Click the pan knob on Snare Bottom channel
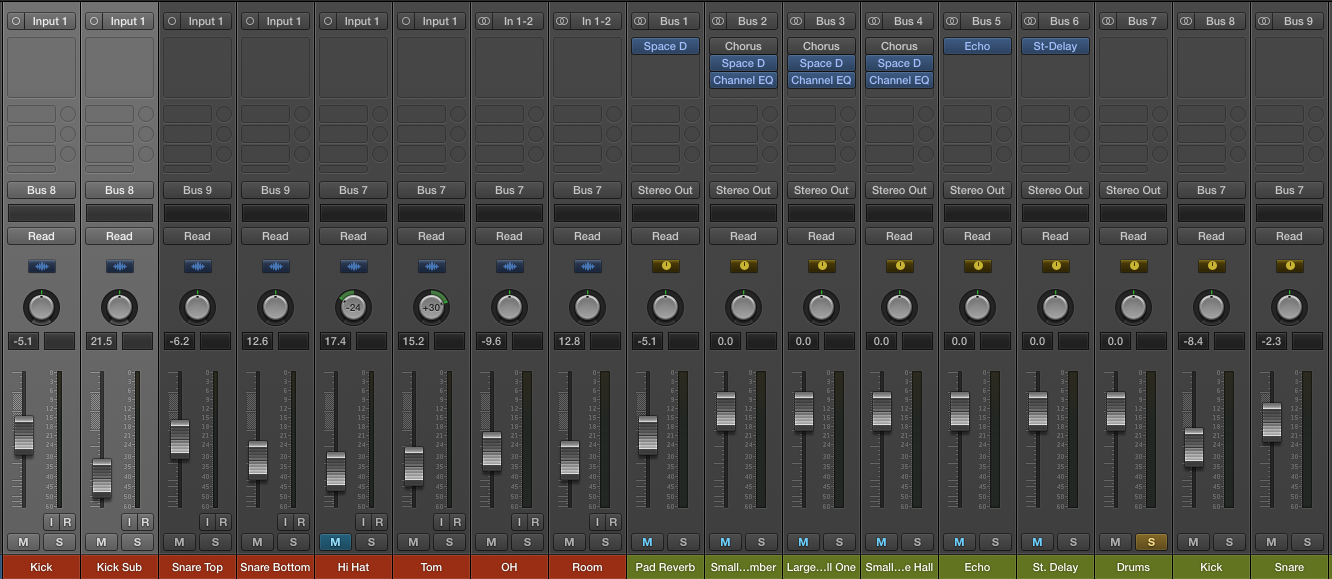 pos(275,307)
